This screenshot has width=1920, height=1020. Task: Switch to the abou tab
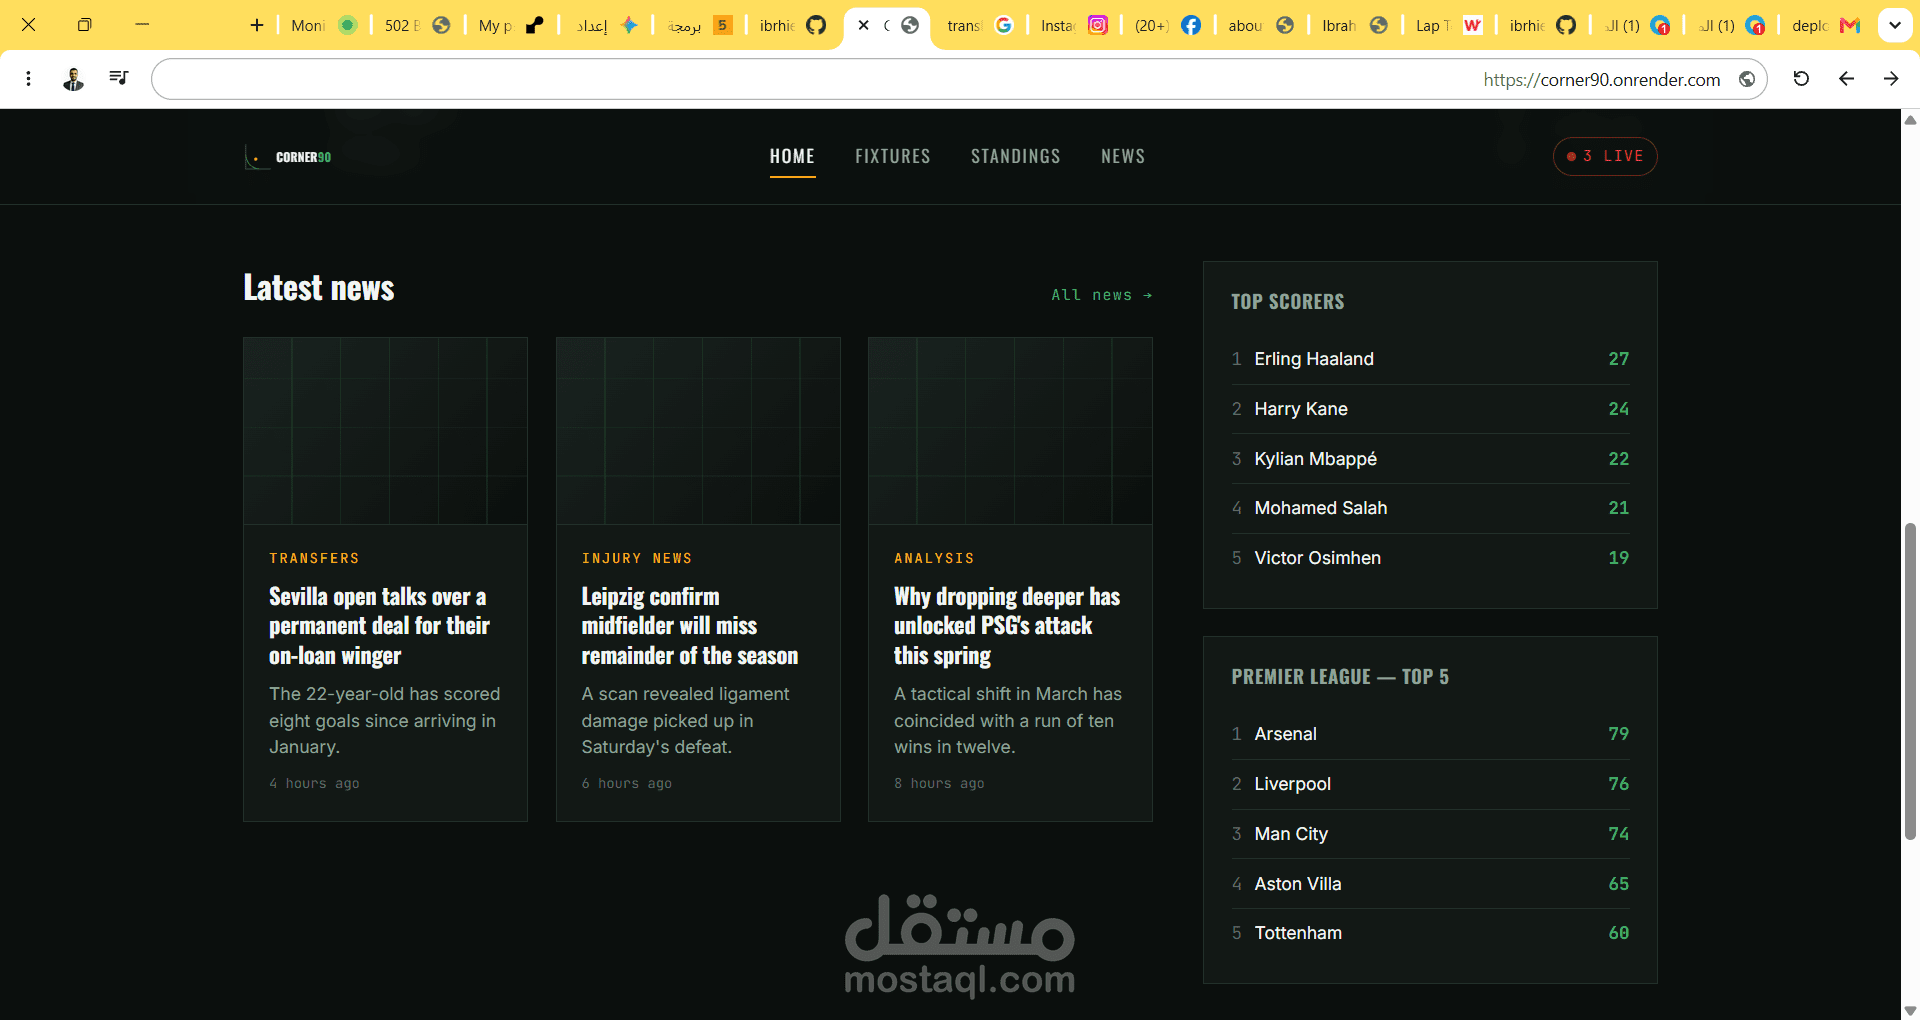(x=1261, y=25)
